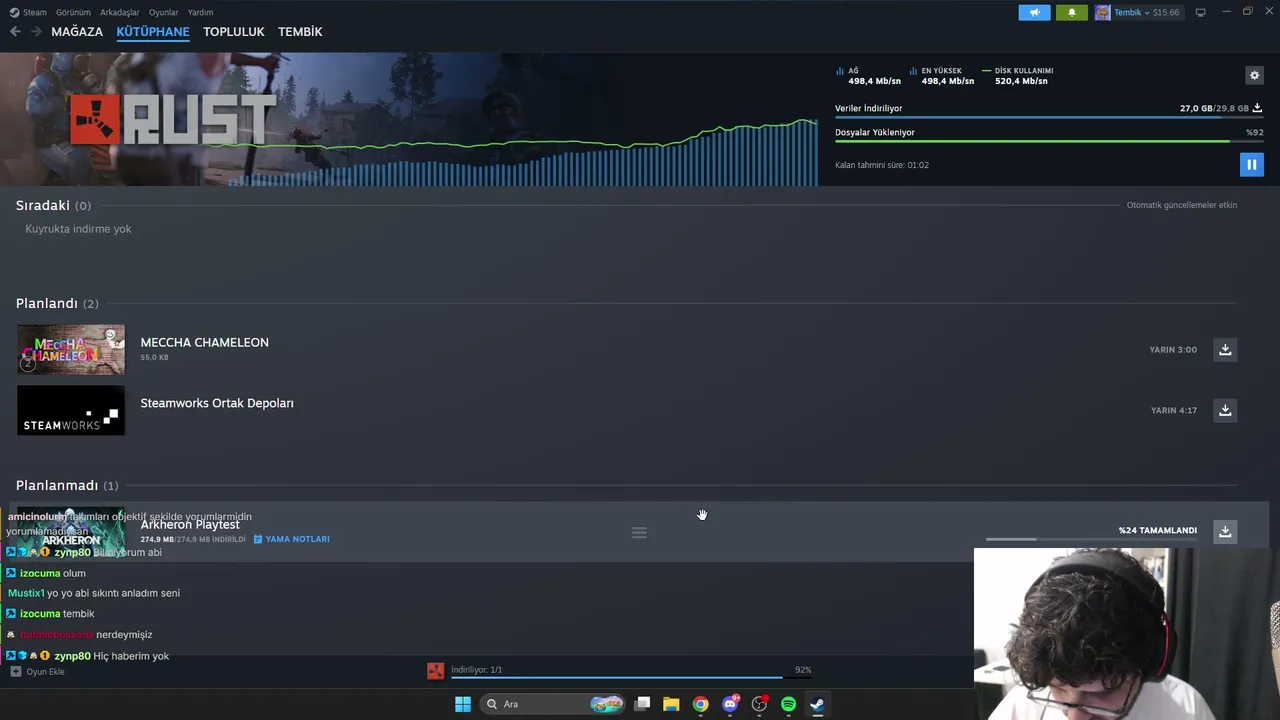Click the Arkheron Playtest reorder handle
Screen dimensions: 1280x720
click(x=639, y=532)
